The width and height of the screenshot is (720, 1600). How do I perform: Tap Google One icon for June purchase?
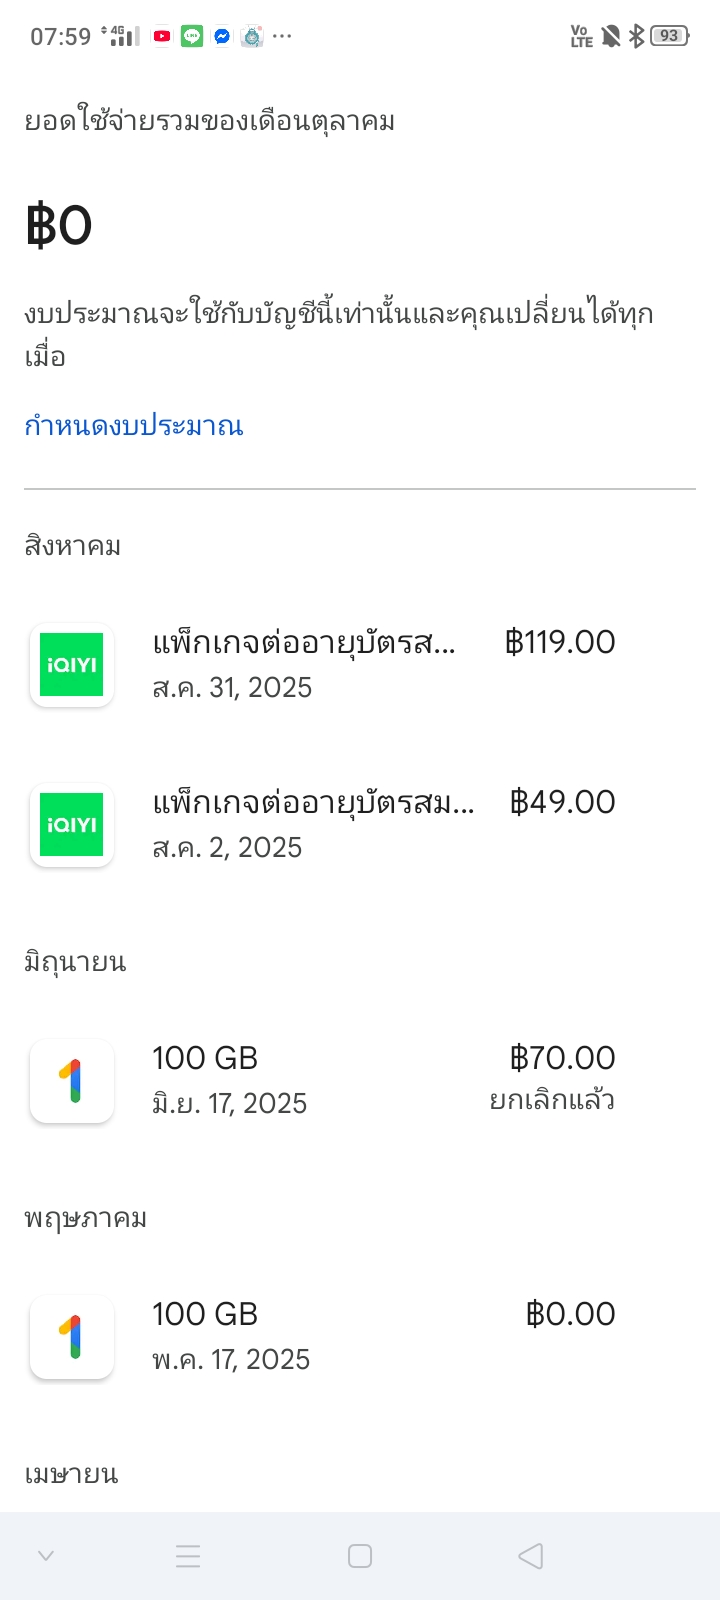tap(71, 1081)
